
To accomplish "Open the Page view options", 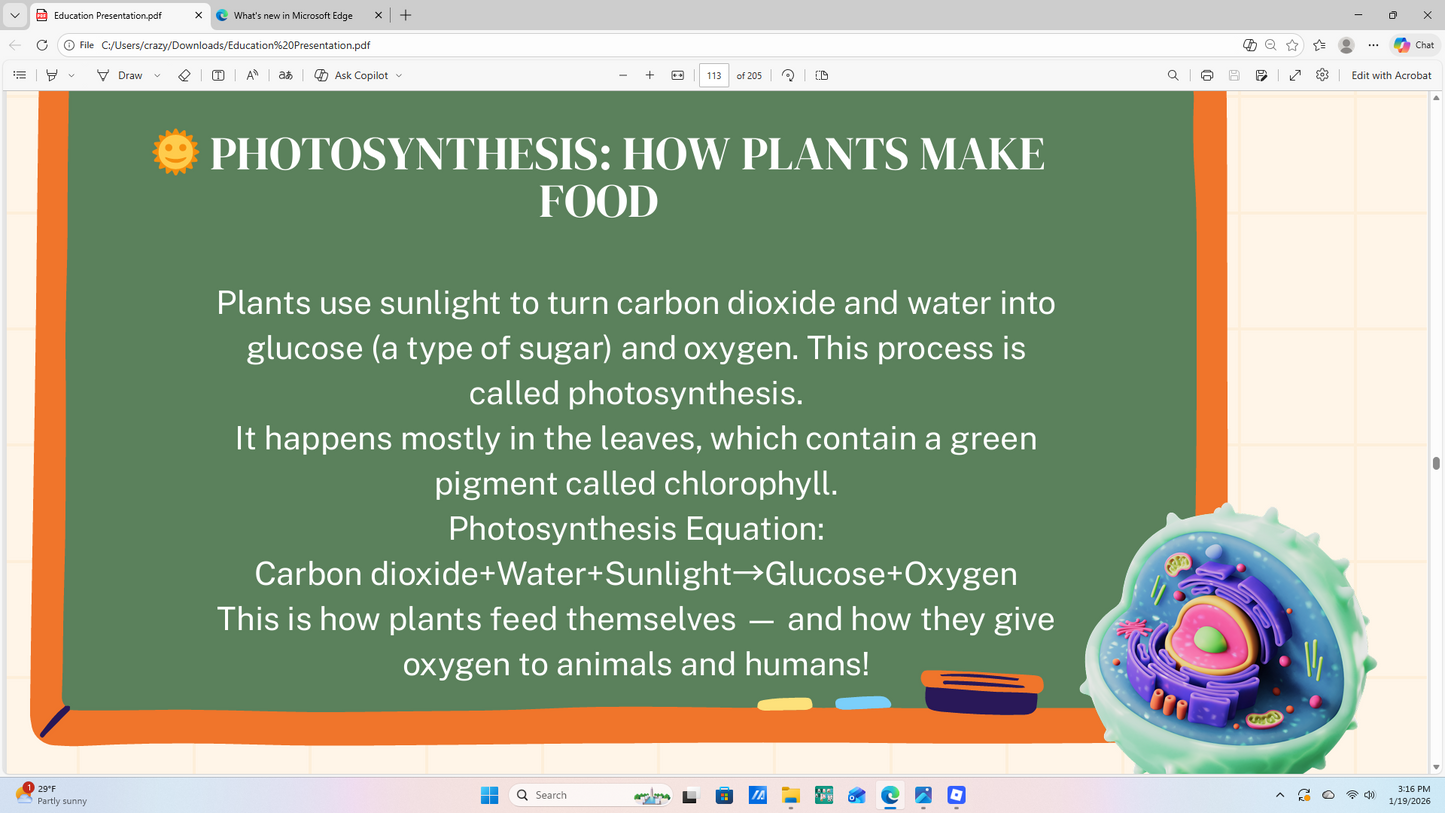I will 822,75.
